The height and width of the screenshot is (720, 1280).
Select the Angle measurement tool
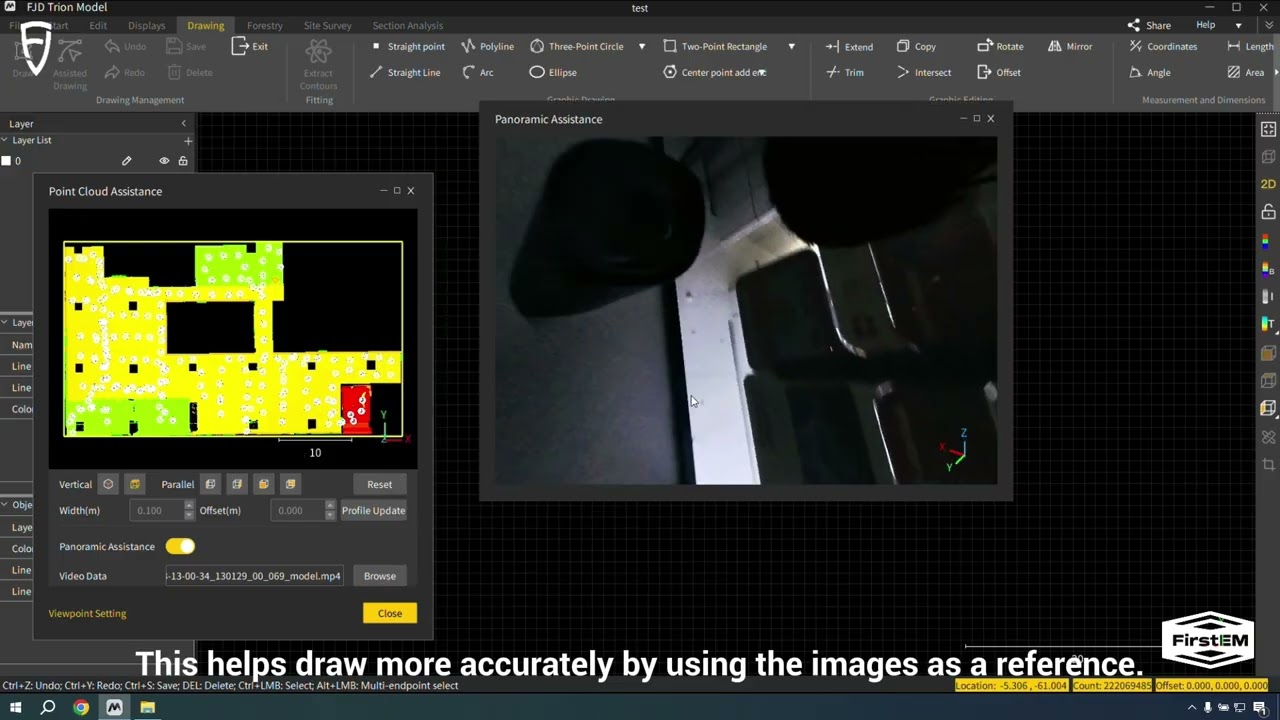(1149, 72)
